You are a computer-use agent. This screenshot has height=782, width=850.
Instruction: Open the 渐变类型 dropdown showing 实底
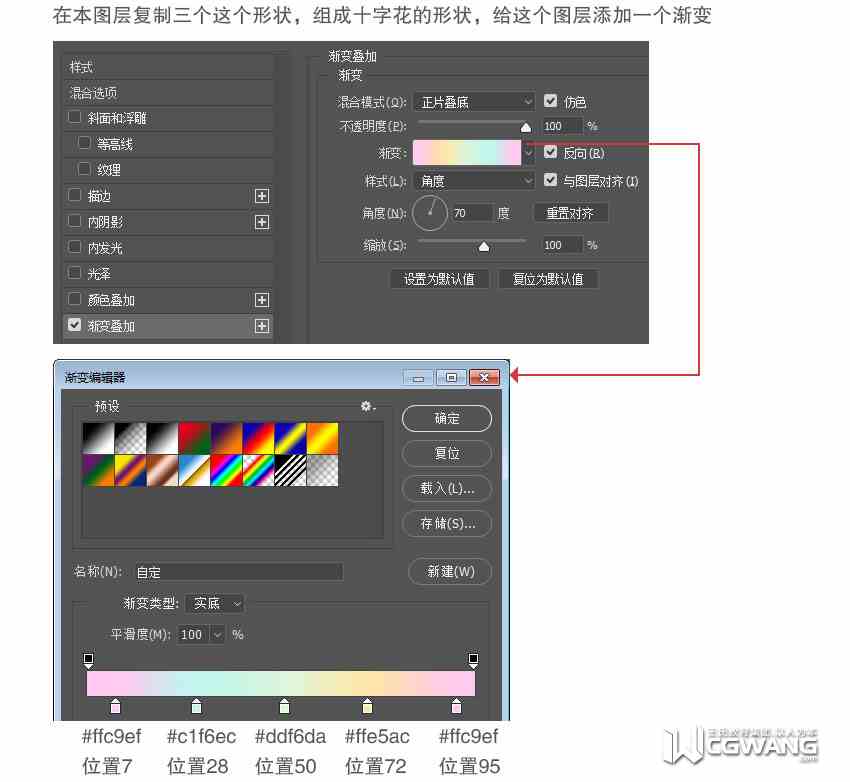click(x=215, y=604)
